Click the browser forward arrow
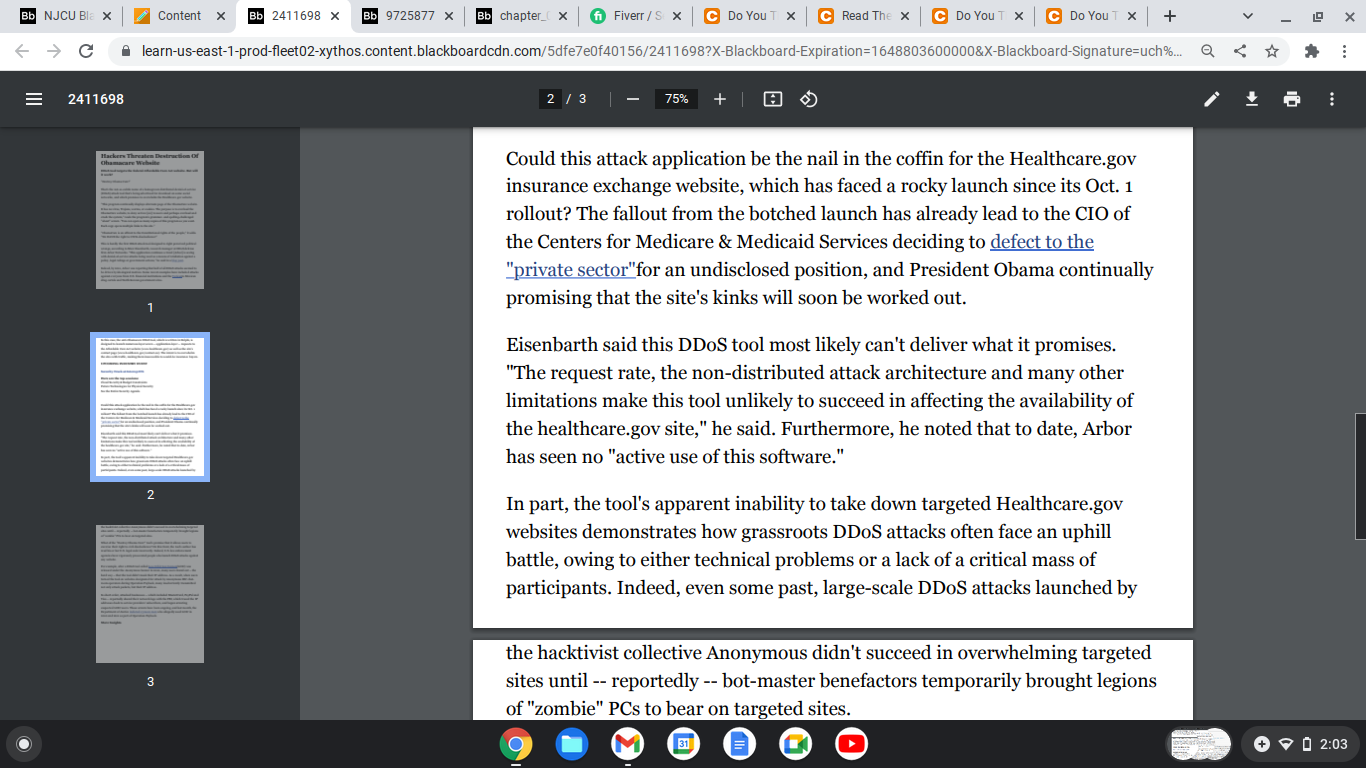 pos(54,51)
